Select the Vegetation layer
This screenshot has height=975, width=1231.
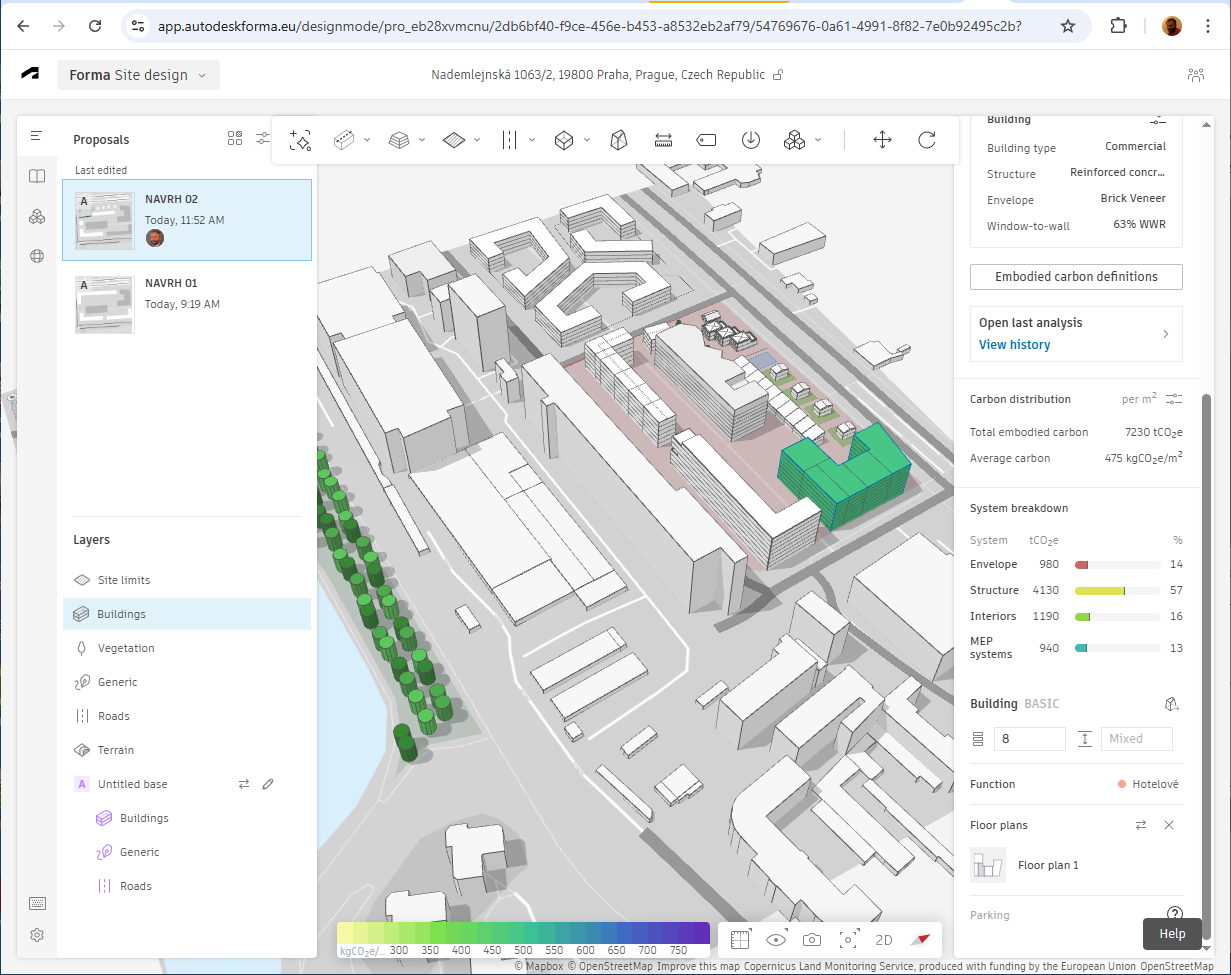click(126, 648)
